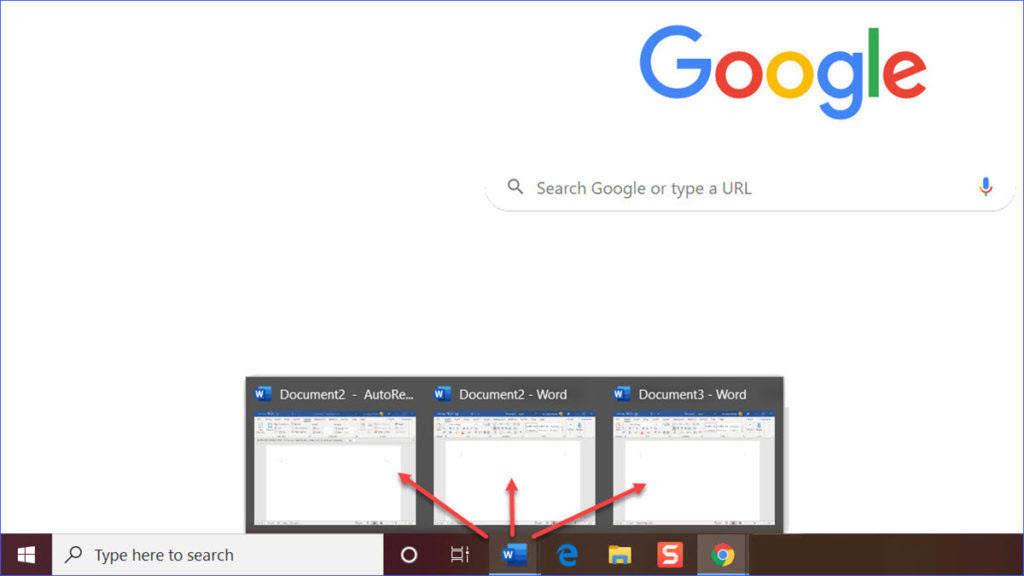
Task: Open Task View from the taskbar
Action: (460, 554)
